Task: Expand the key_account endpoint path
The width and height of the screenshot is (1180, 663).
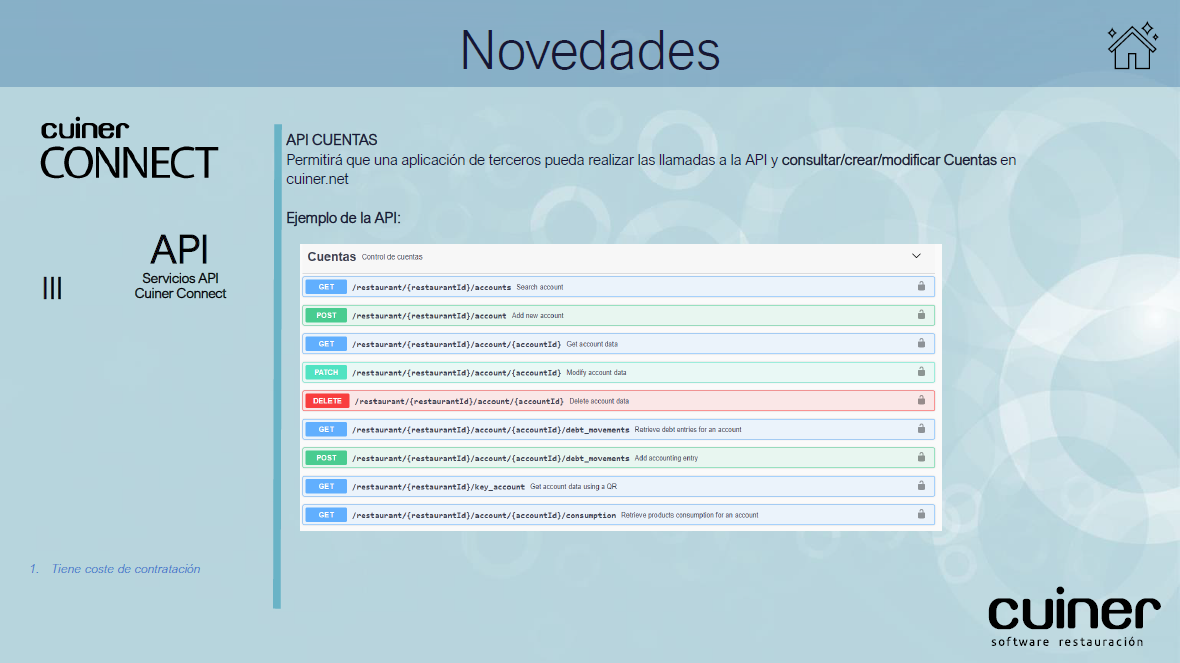Action: pyautogui.click(x=438, y=488)
